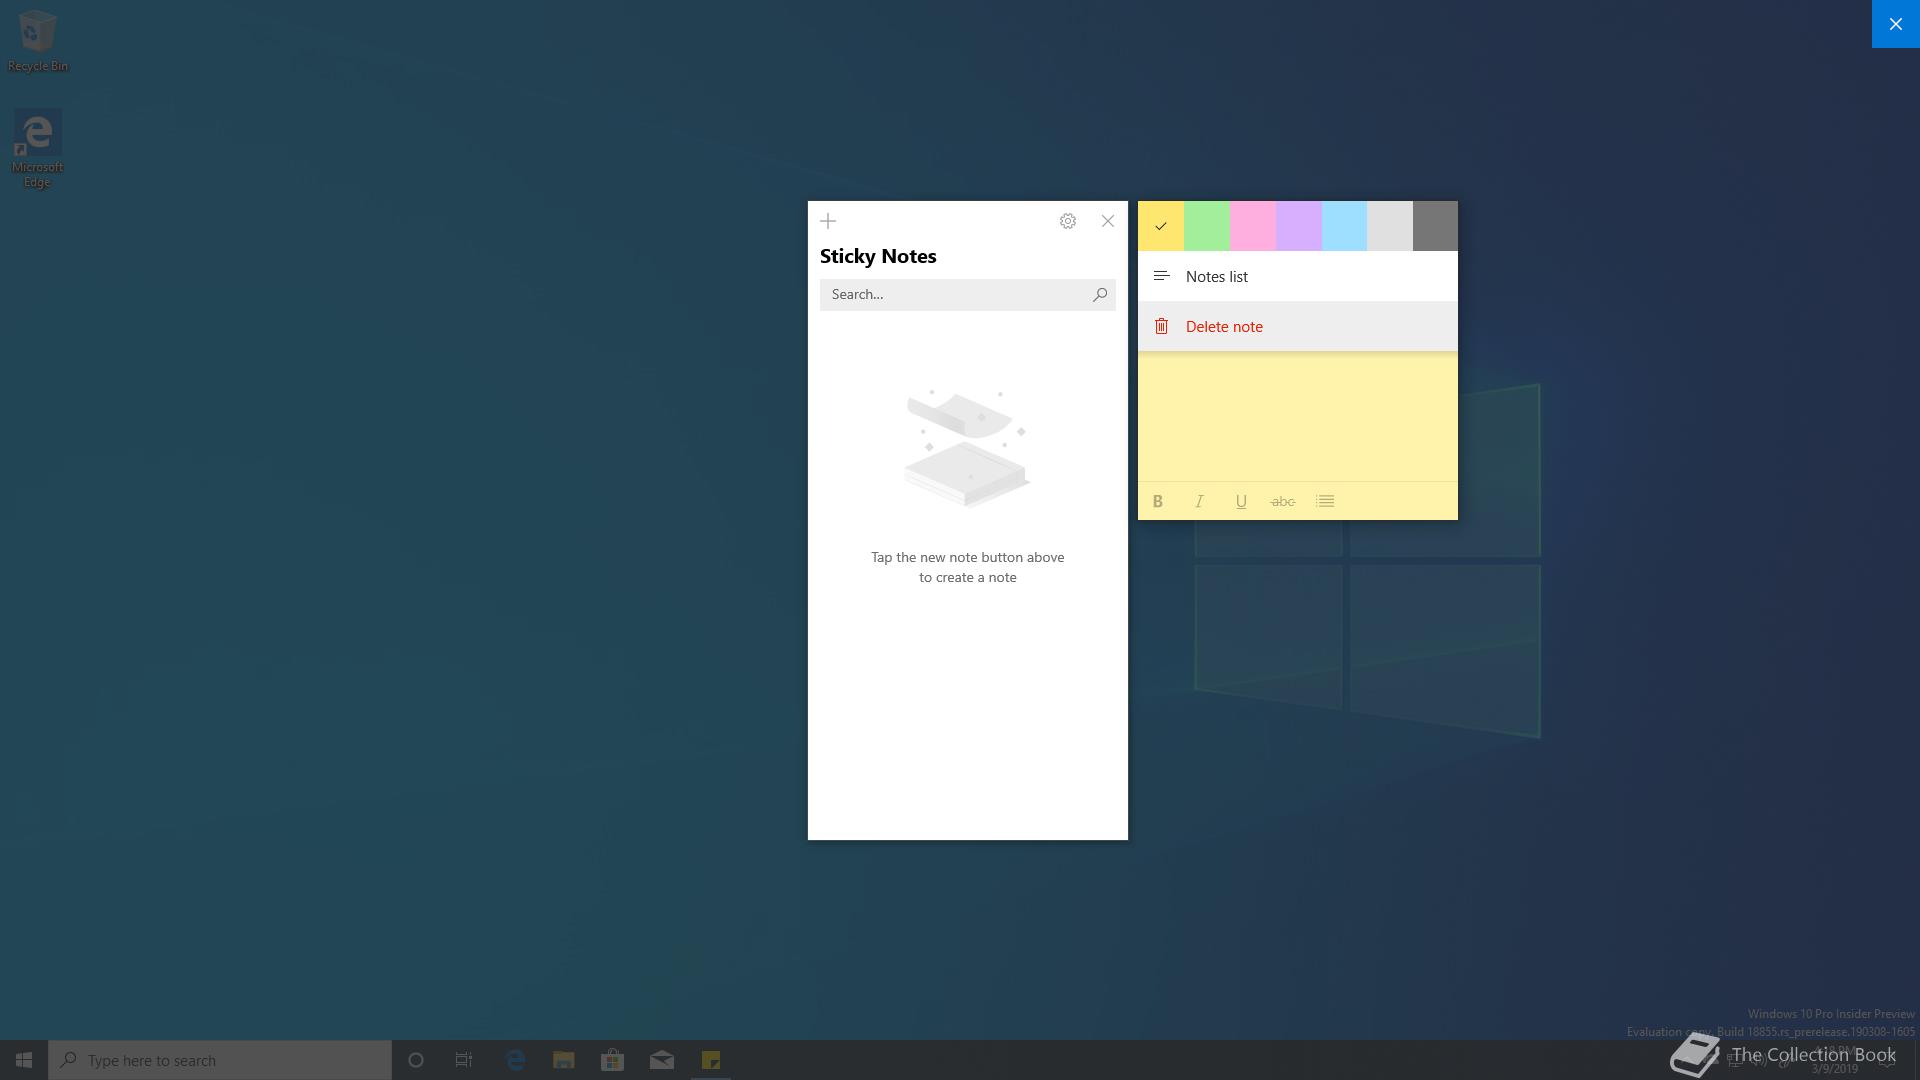Open Notes list from note menu
Screen dimensions: 1920x1080
[x=1298, y=276]
